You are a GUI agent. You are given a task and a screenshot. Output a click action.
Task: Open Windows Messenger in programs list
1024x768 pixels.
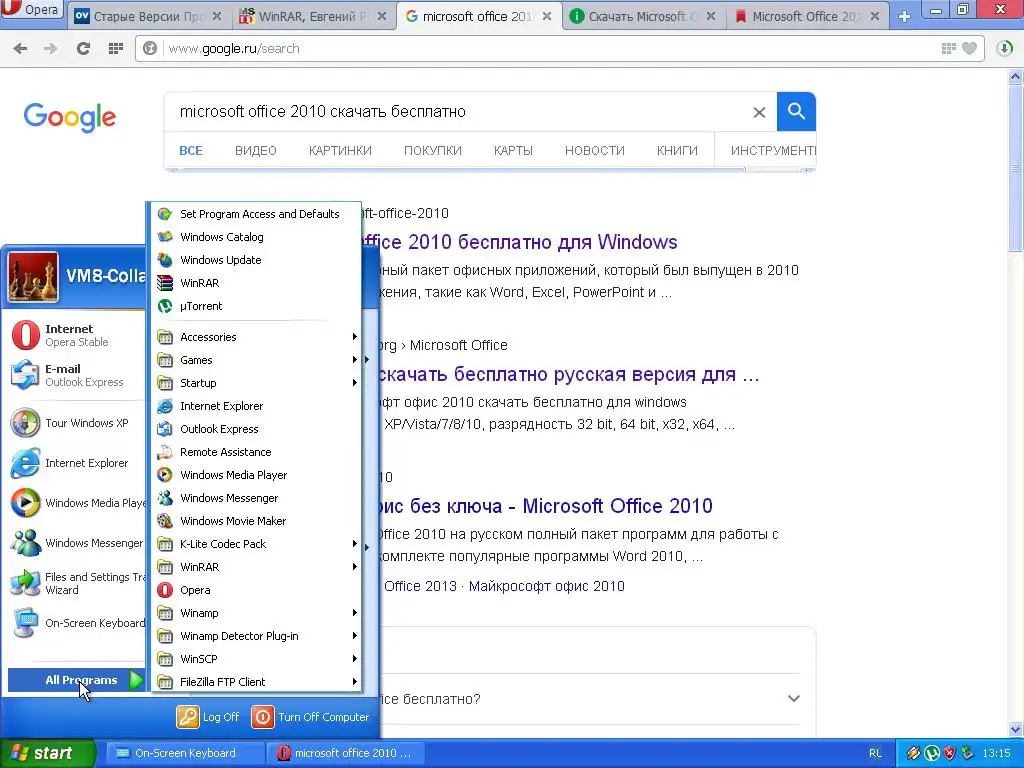pos(256,498)
